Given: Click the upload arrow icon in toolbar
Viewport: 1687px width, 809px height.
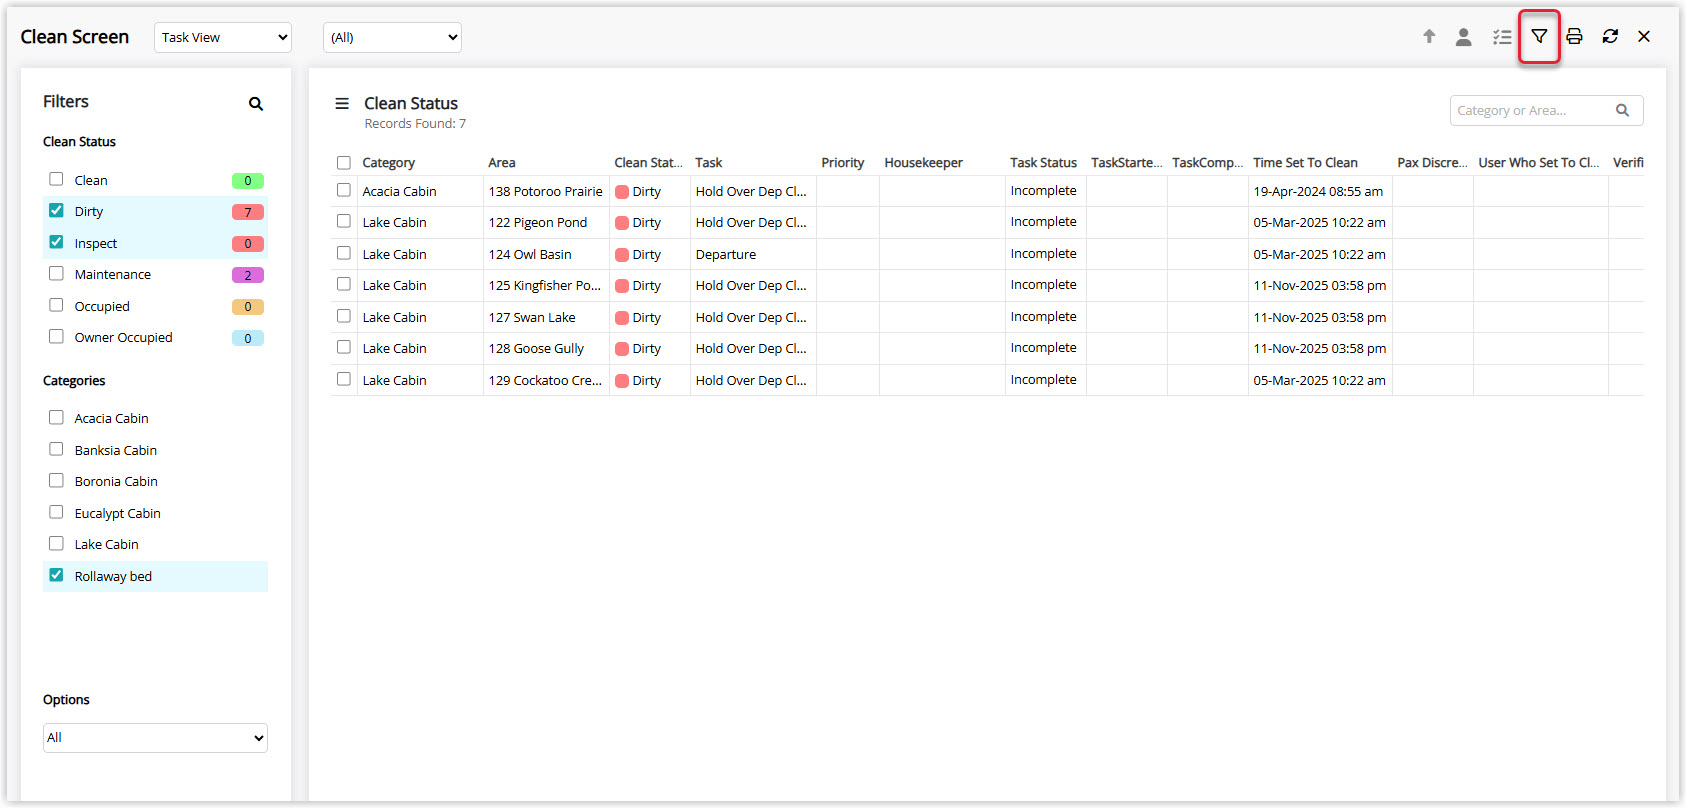Looking at the screenshot, I should [1429, 37].
